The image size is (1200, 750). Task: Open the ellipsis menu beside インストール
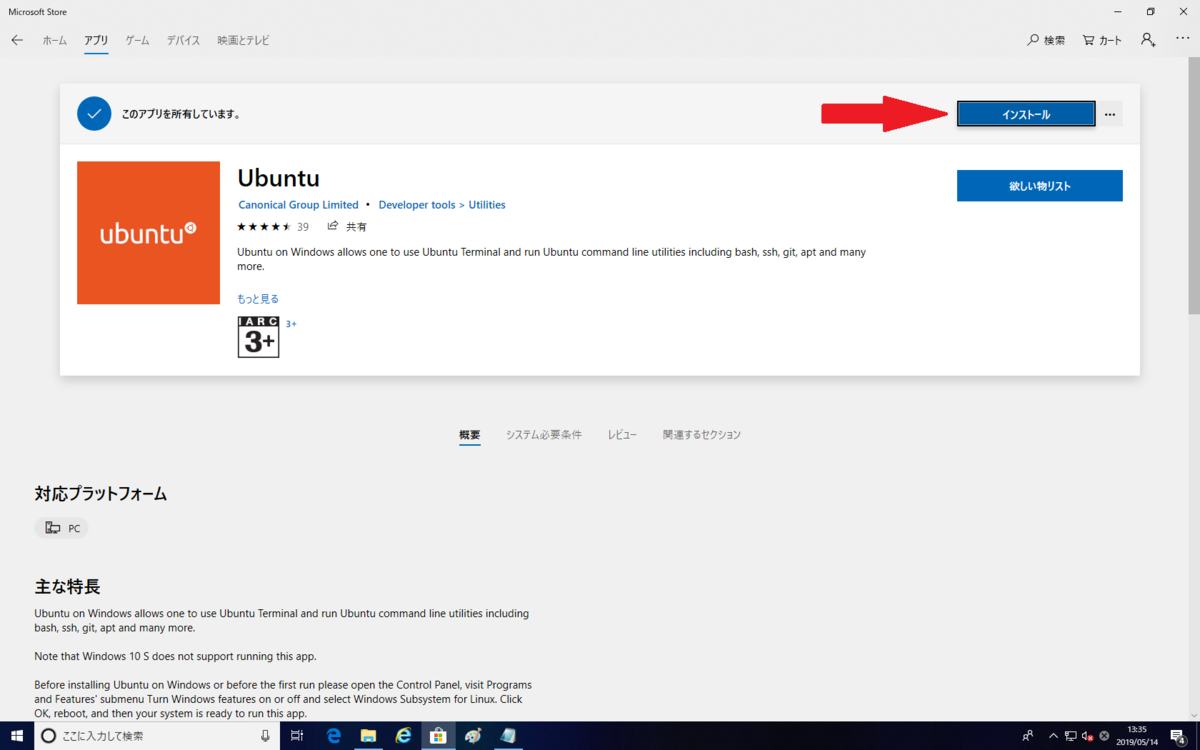point(1110,114)
